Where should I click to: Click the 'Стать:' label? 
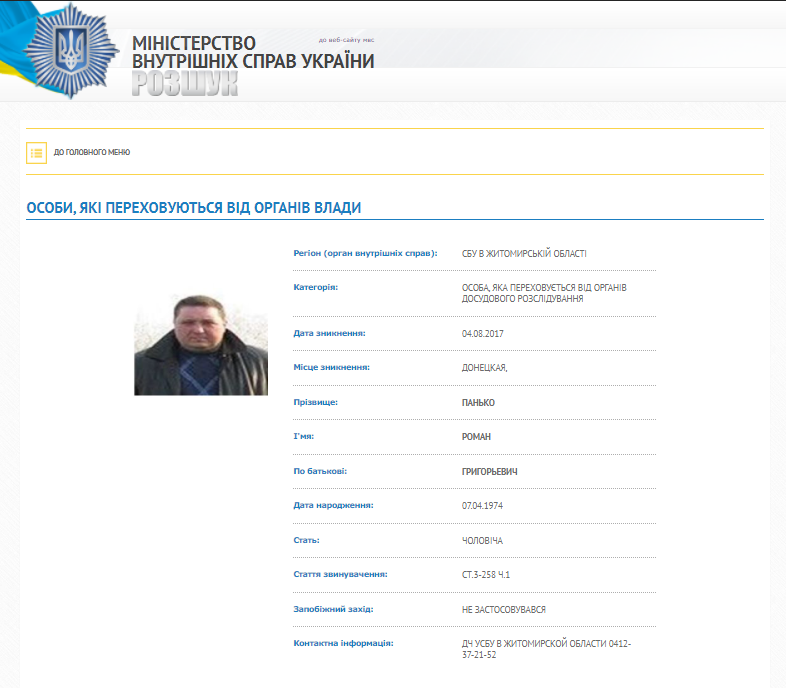[306, 541]
